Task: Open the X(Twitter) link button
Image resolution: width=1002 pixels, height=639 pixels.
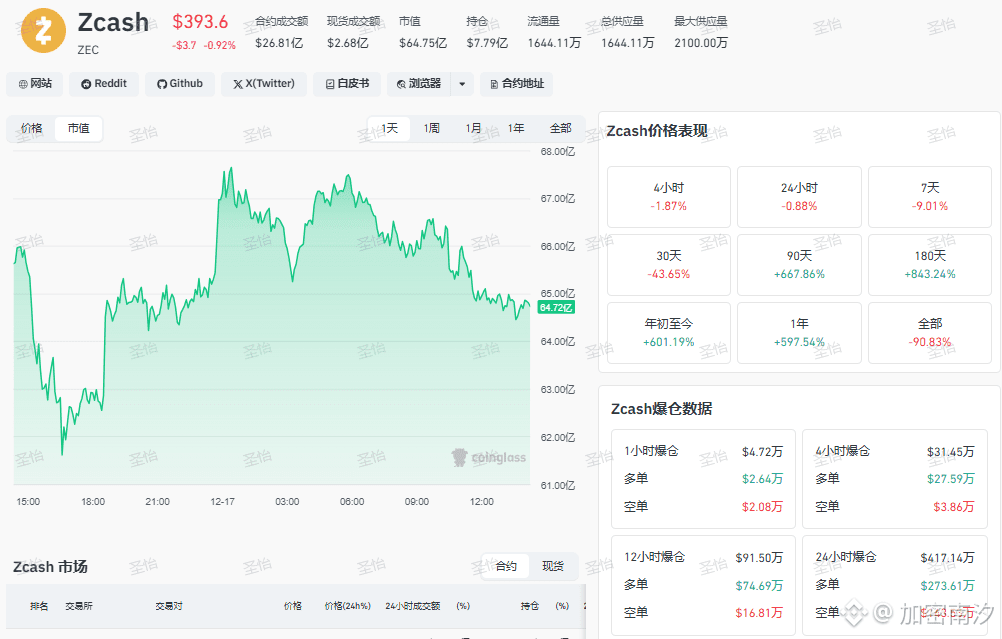Action: pyautogui.click(x=263, y=84)
